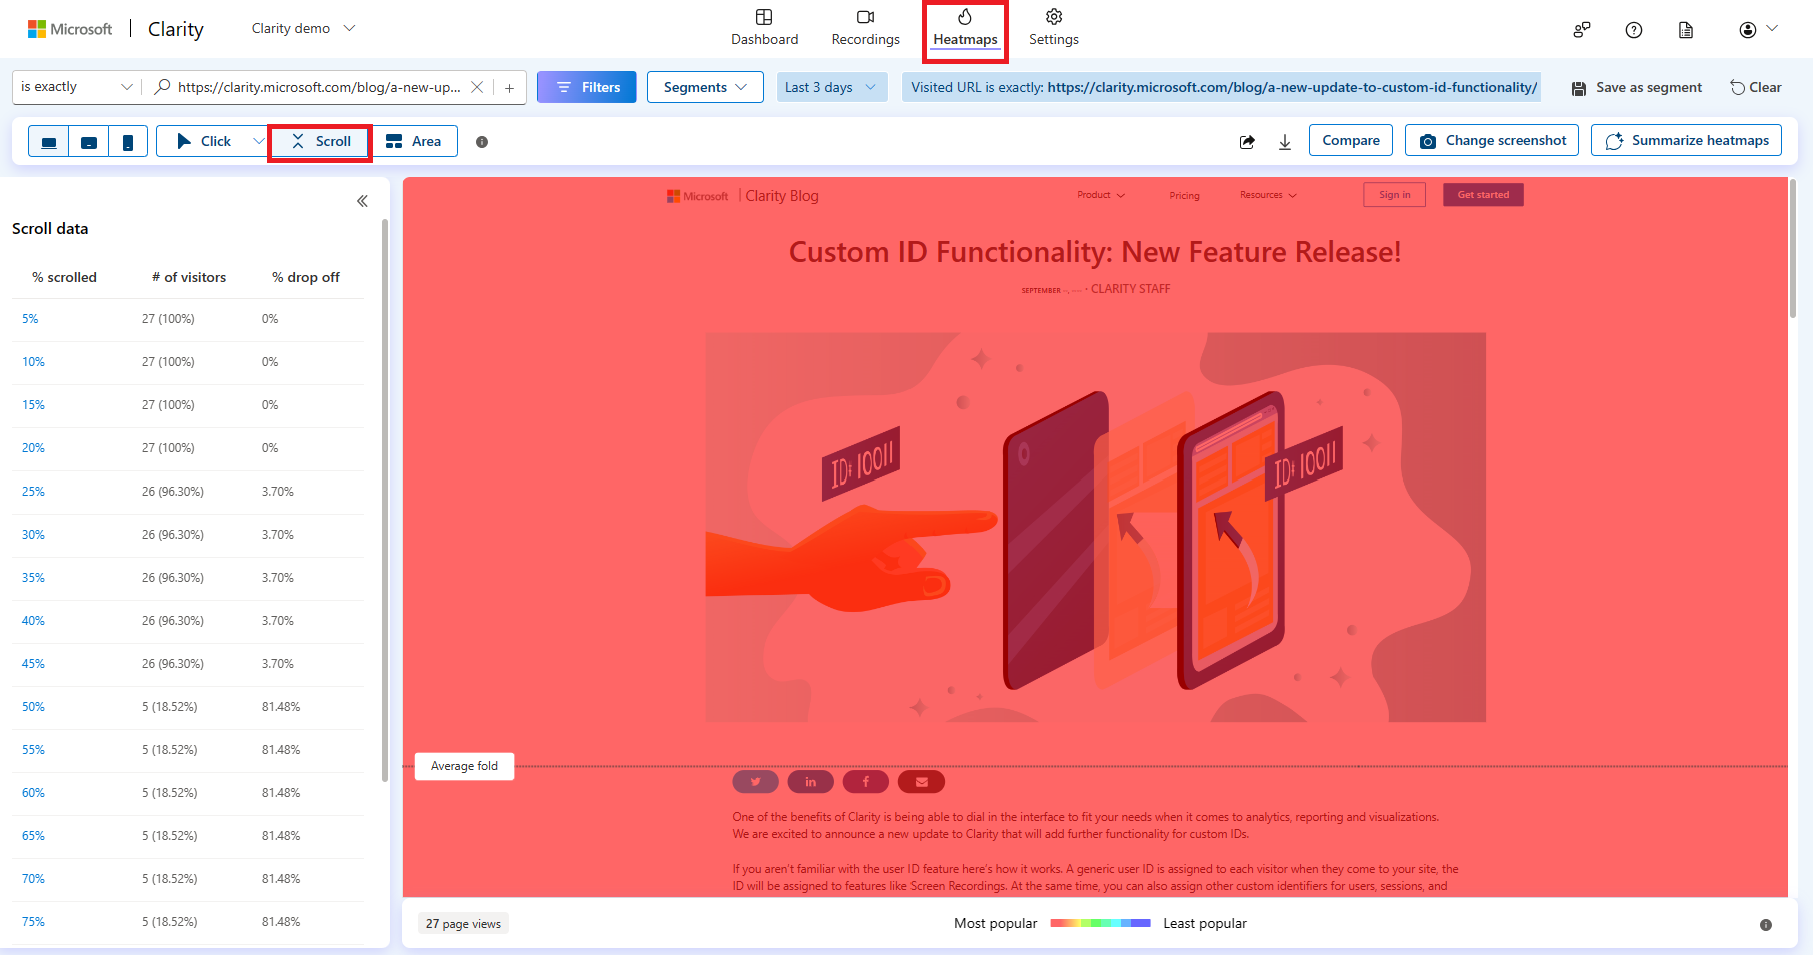Screen dimensions: 1814x956
Task: Click the 65% scrolled row link
Action: tap(33, 836)
